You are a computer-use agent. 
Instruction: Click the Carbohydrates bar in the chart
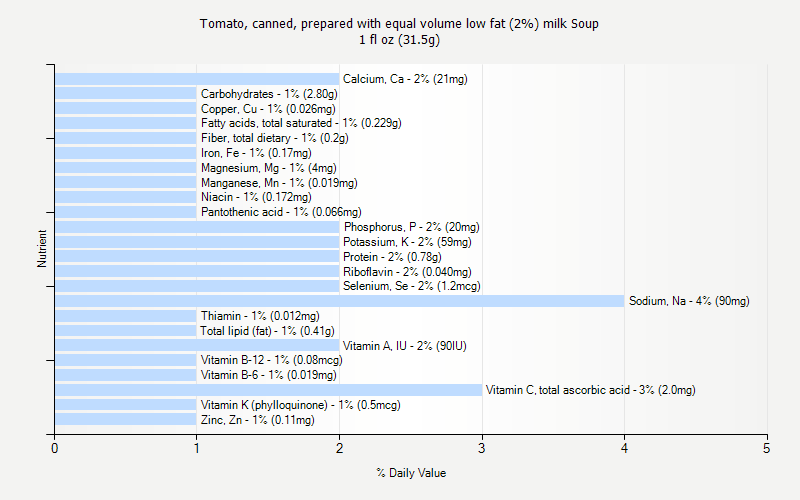point(126,93)
